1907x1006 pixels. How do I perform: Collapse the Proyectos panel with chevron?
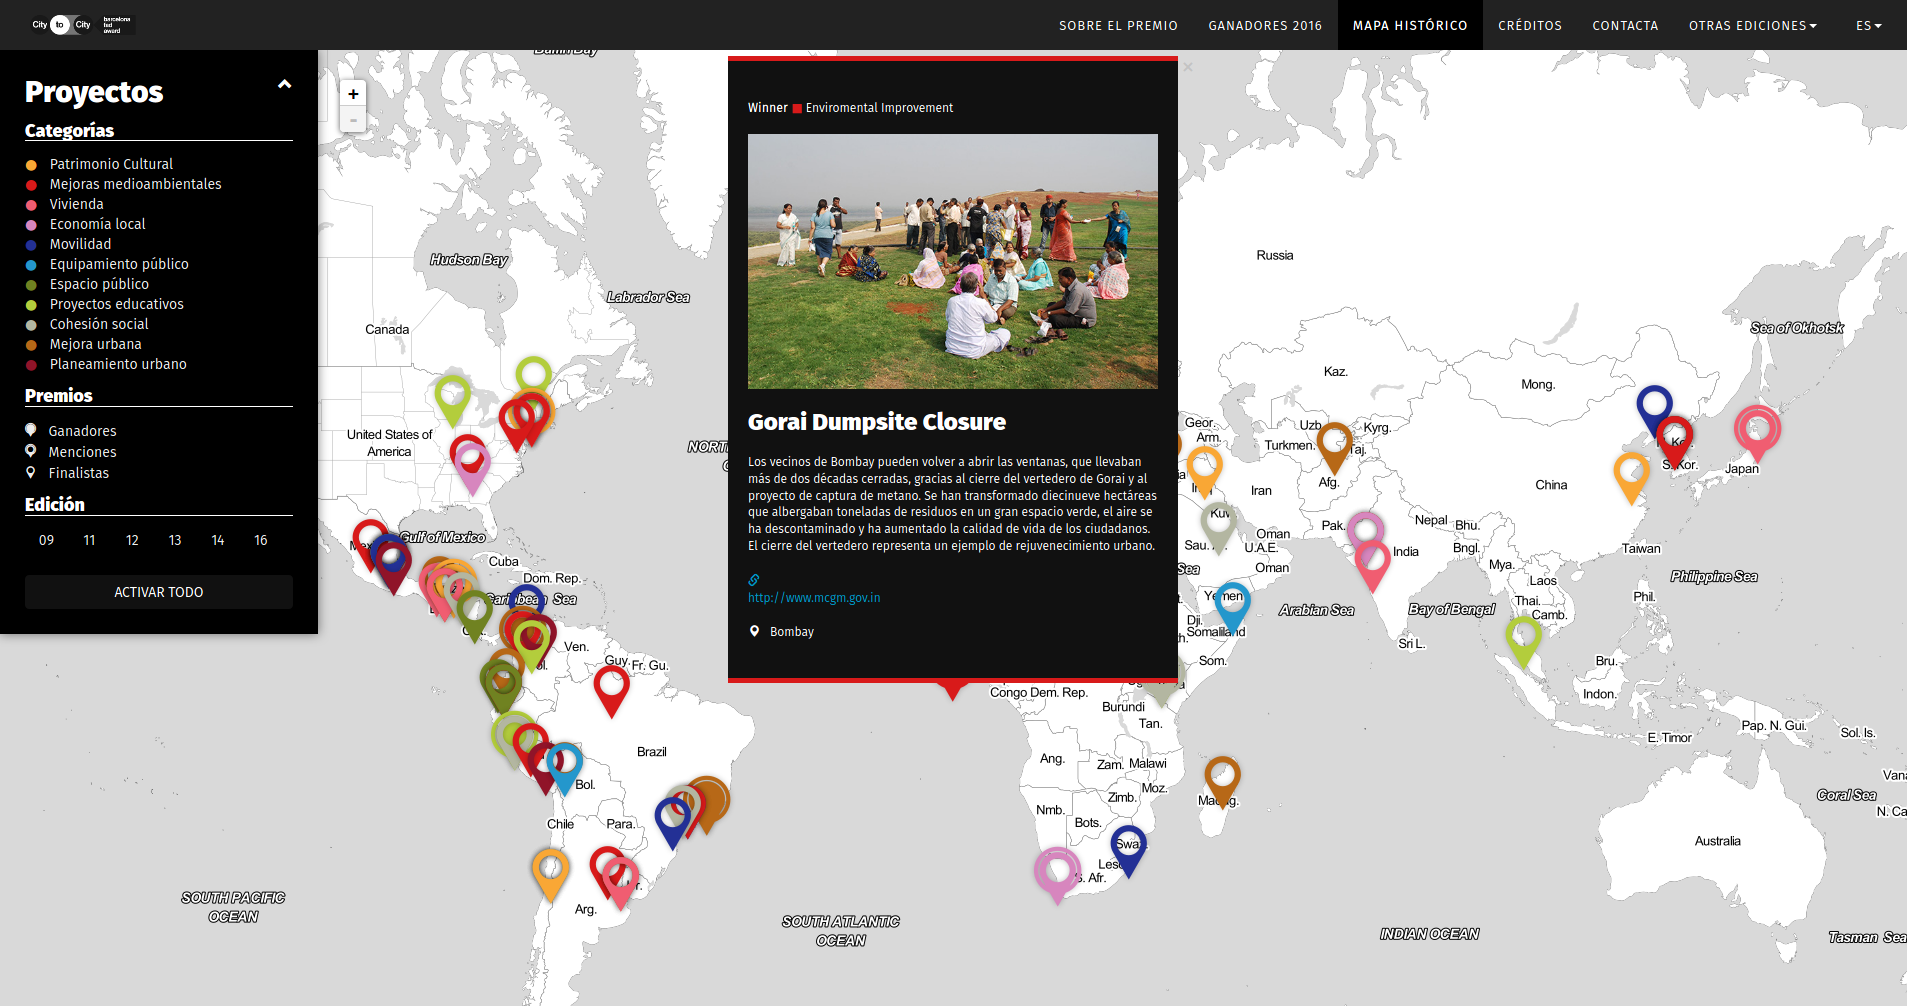click(285, 85)
